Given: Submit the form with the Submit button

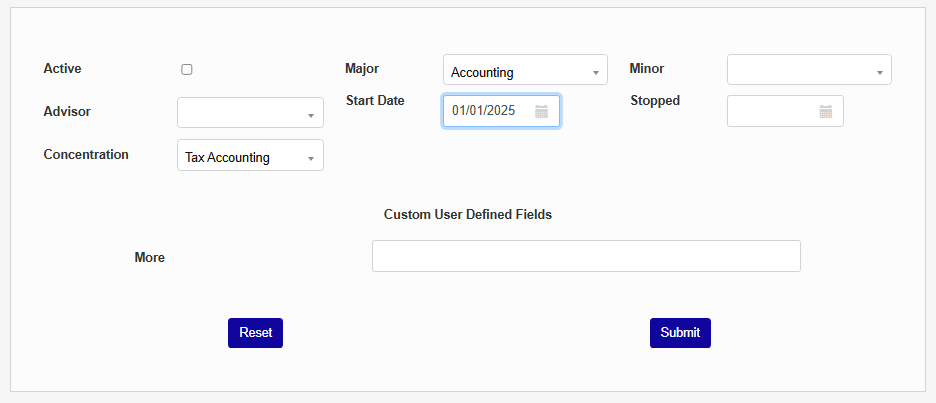Looking at the screenshot, I should pyautogui.click(x=680, y=333).
